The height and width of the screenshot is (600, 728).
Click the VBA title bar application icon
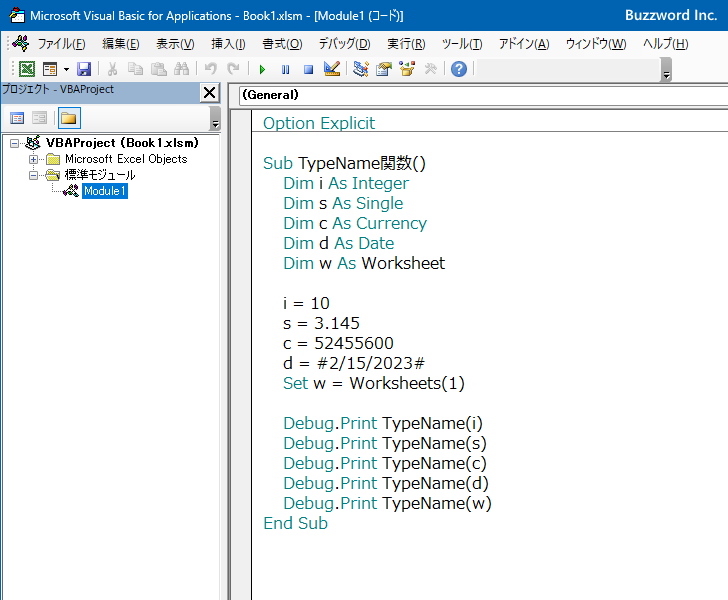(x=17, y=15)
